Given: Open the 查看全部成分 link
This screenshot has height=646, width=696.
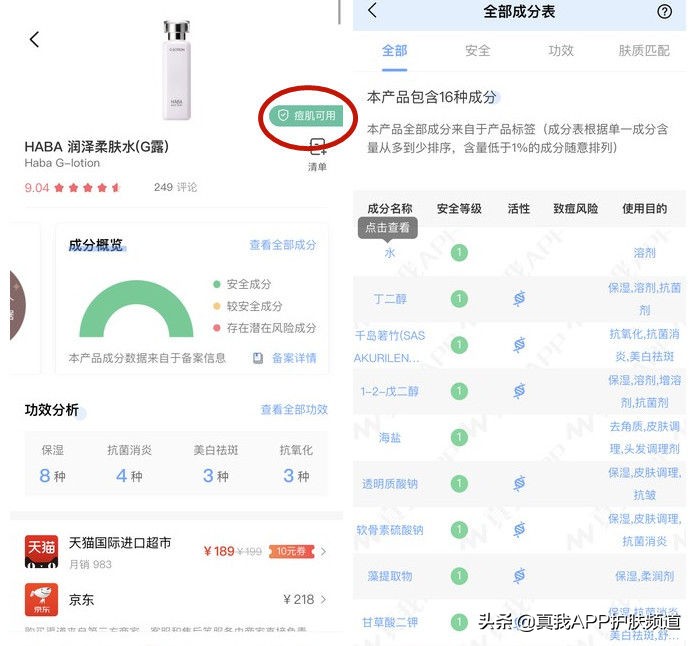Looking at the screenshot, I should [x=283, y=245].
